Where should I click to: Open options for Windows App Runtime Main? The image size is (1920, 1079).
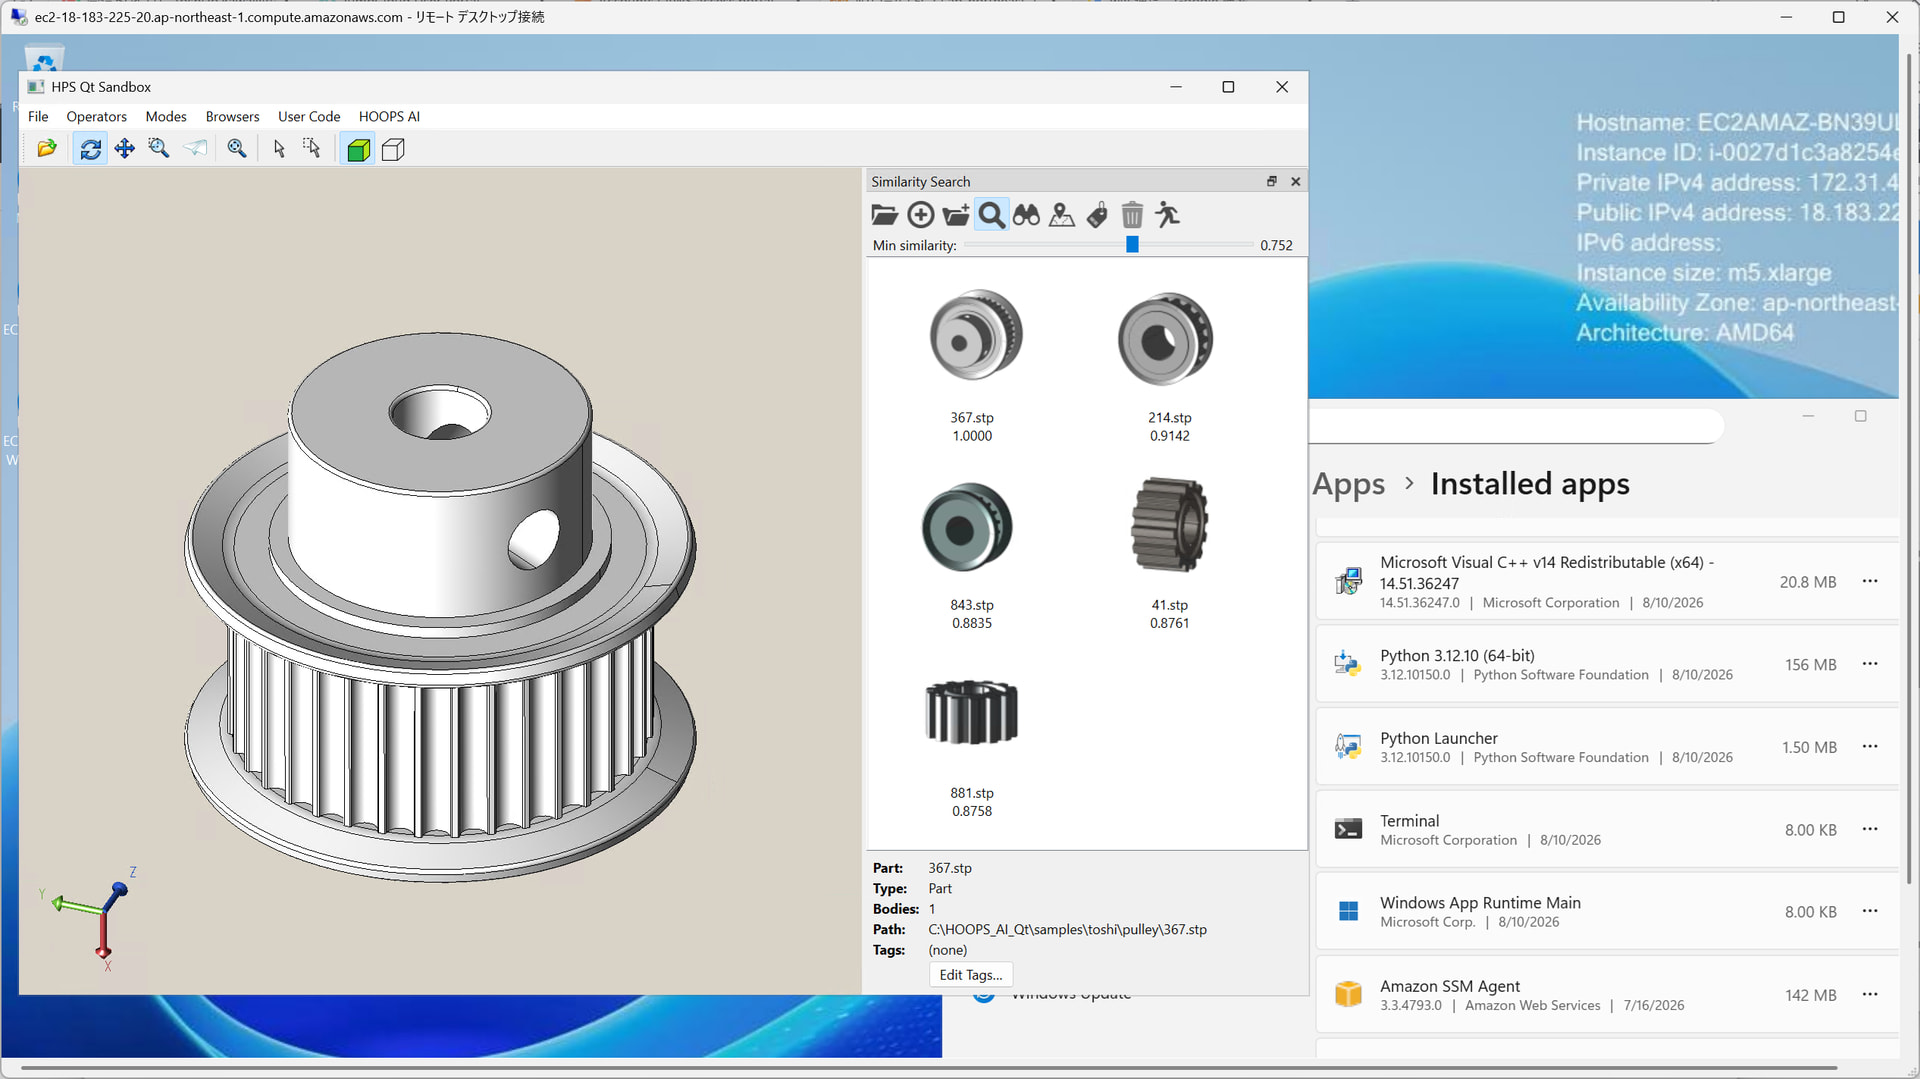point(1870,911)
